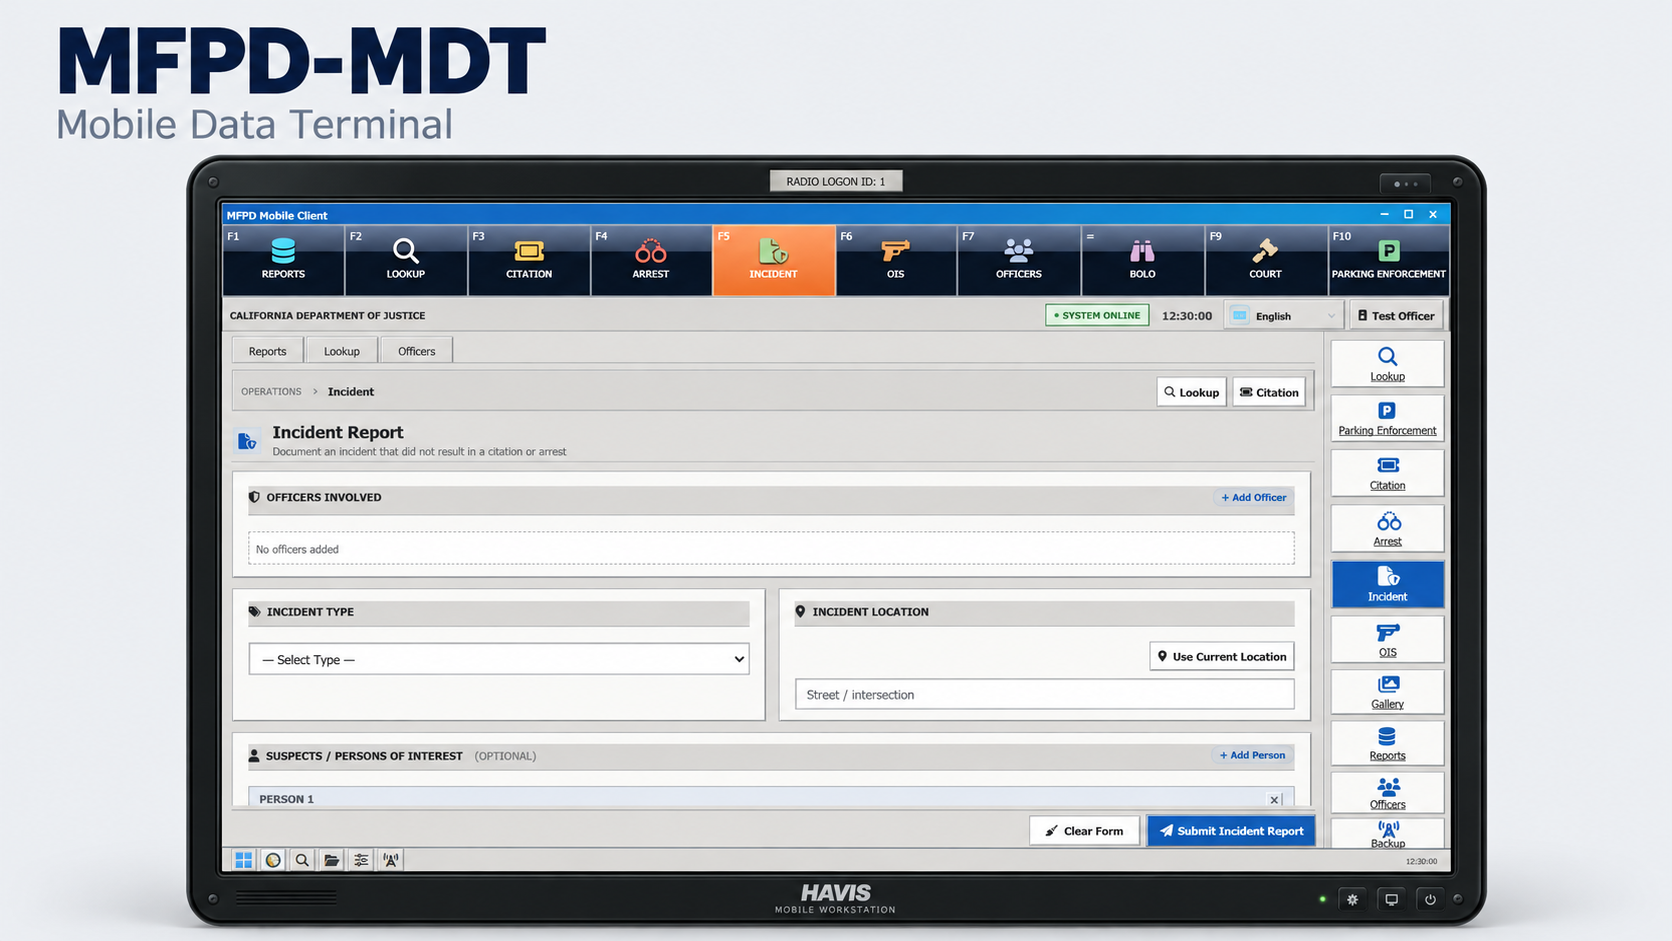This screenshot has width=1672, height=941.
Task: Open Parking Enforcement from F10 toolbar
Action: click(1388, 260)
